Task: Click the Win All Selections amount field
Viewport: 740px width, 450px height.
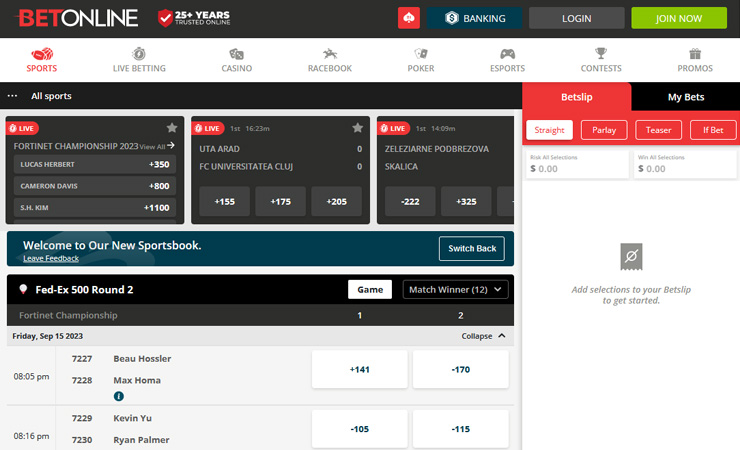Action: coord(685,164)
